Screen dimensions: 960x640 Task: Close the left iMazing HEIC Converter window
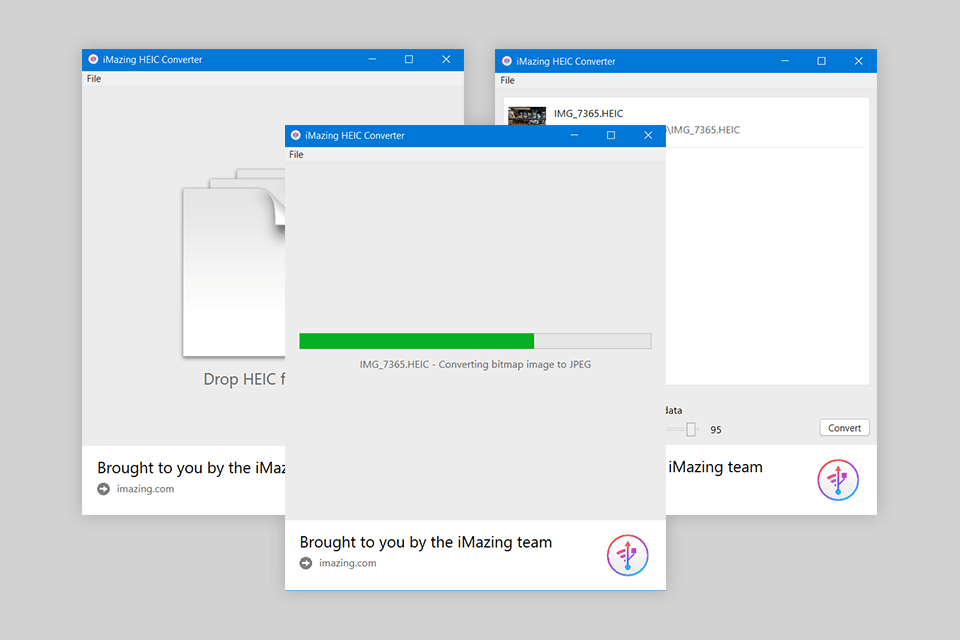446,59
